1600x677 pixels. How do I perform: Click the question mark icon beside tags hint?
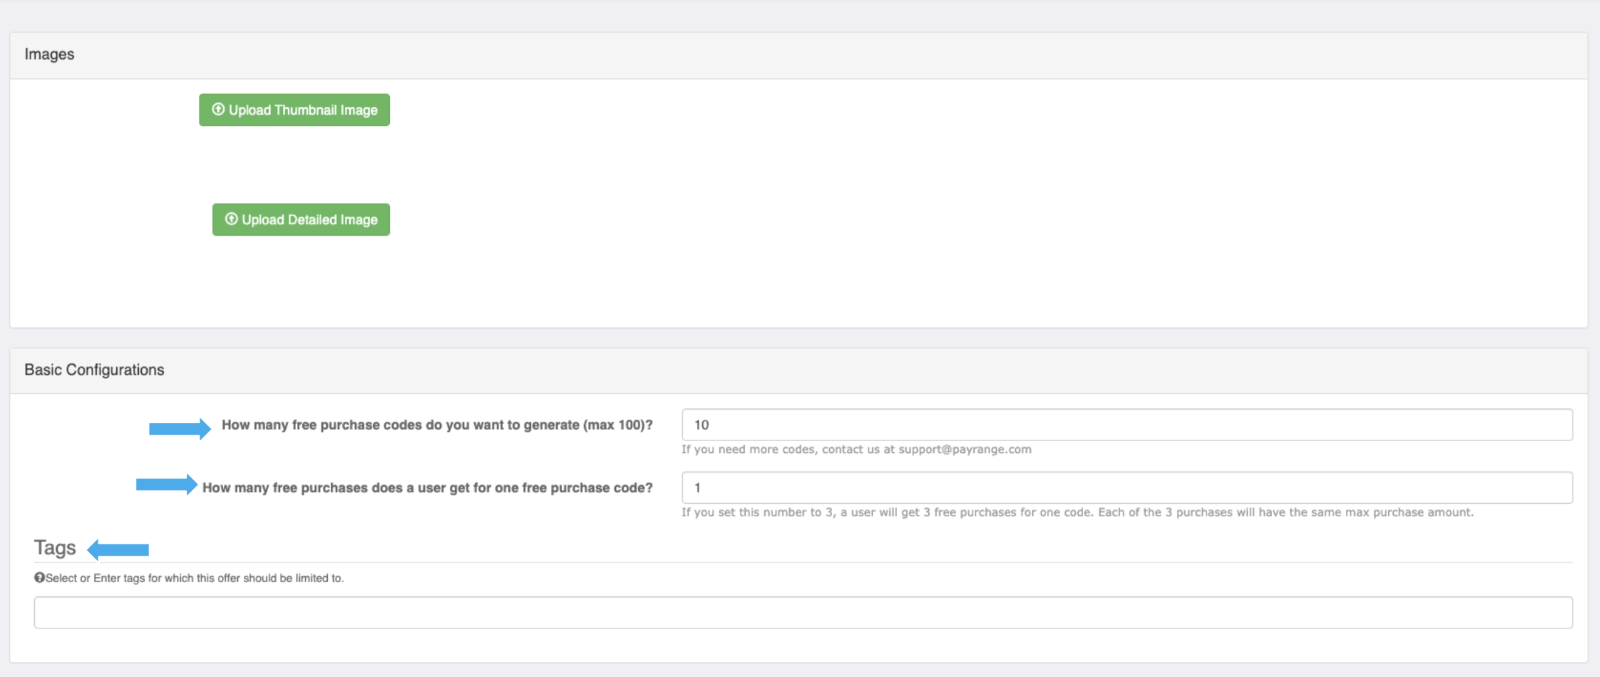tap(39, 578)
